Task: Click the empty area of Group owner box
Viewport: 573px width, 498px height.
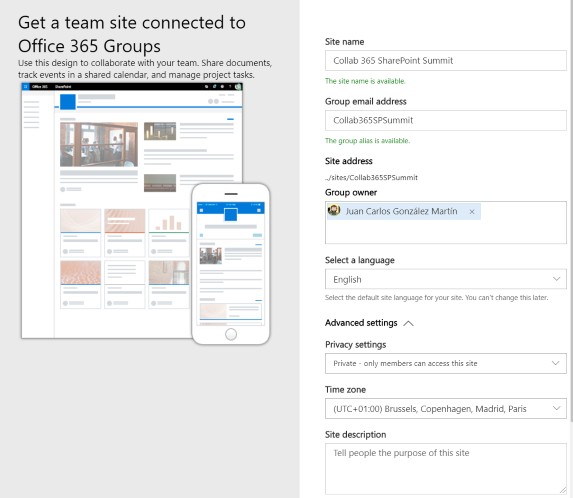Action: click(445, 232)
